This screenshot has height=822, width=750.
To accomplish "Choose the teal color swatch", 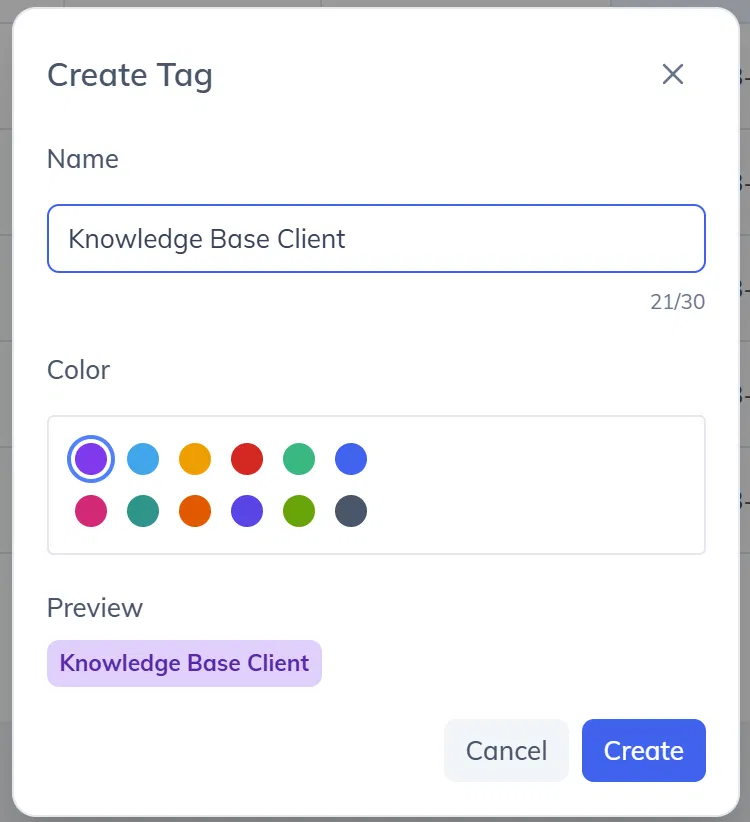I will pyautogui.click(x=143, y=511).
